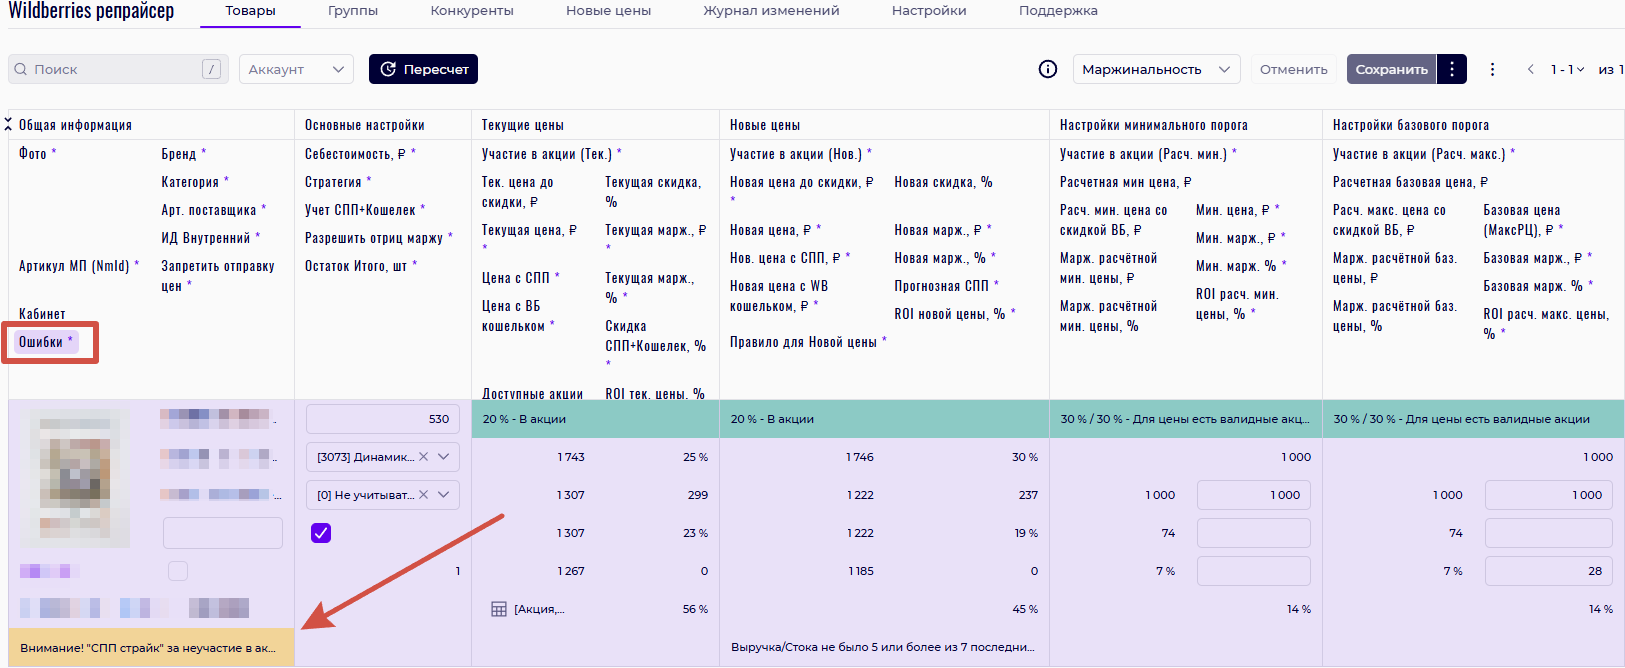
Task: Click the new price value 1 746
Action: click(x=860, y=457)
